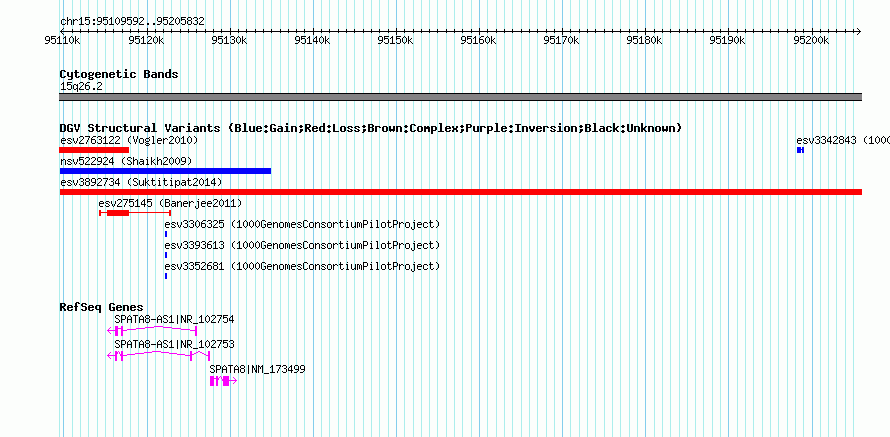The image size is (890, 437).
Task: Click the 95170k ruler tick label
Action: point(562,40)
